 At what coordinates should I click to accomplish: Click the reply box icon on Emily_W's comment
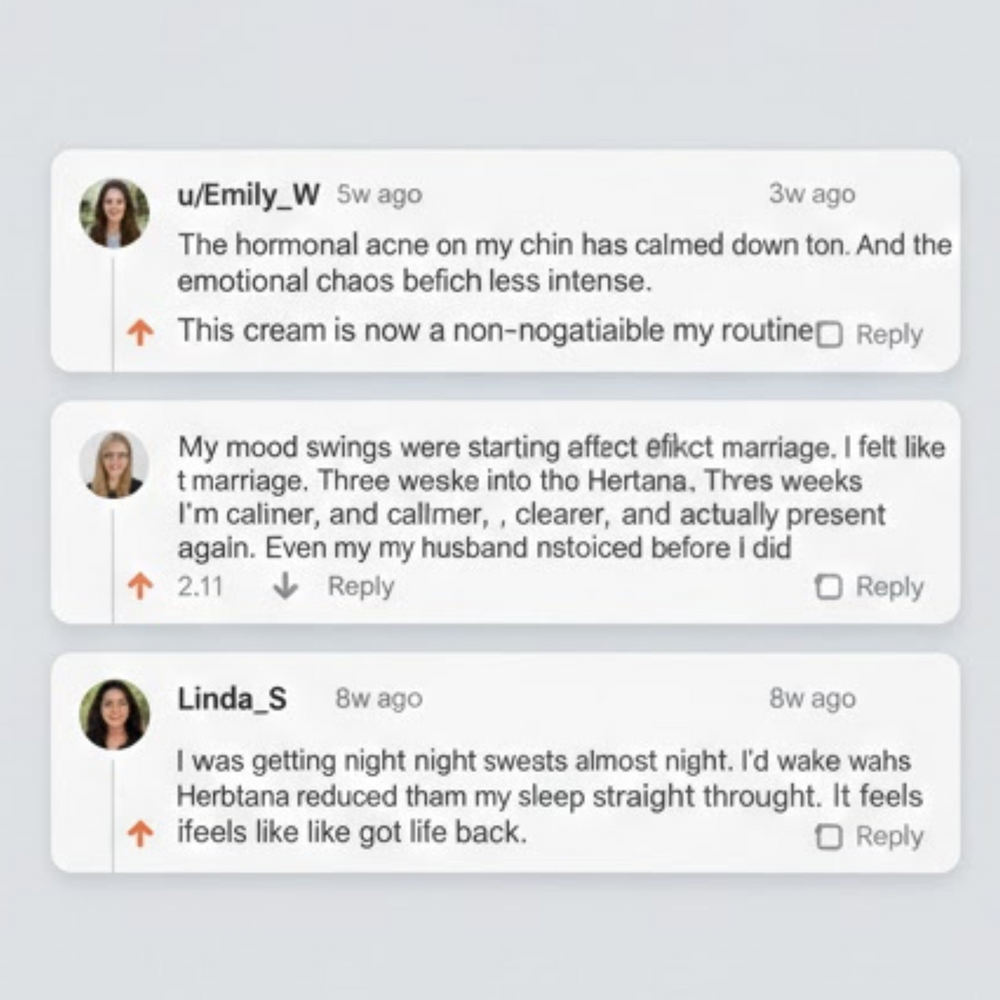click(x=829, y=335)
